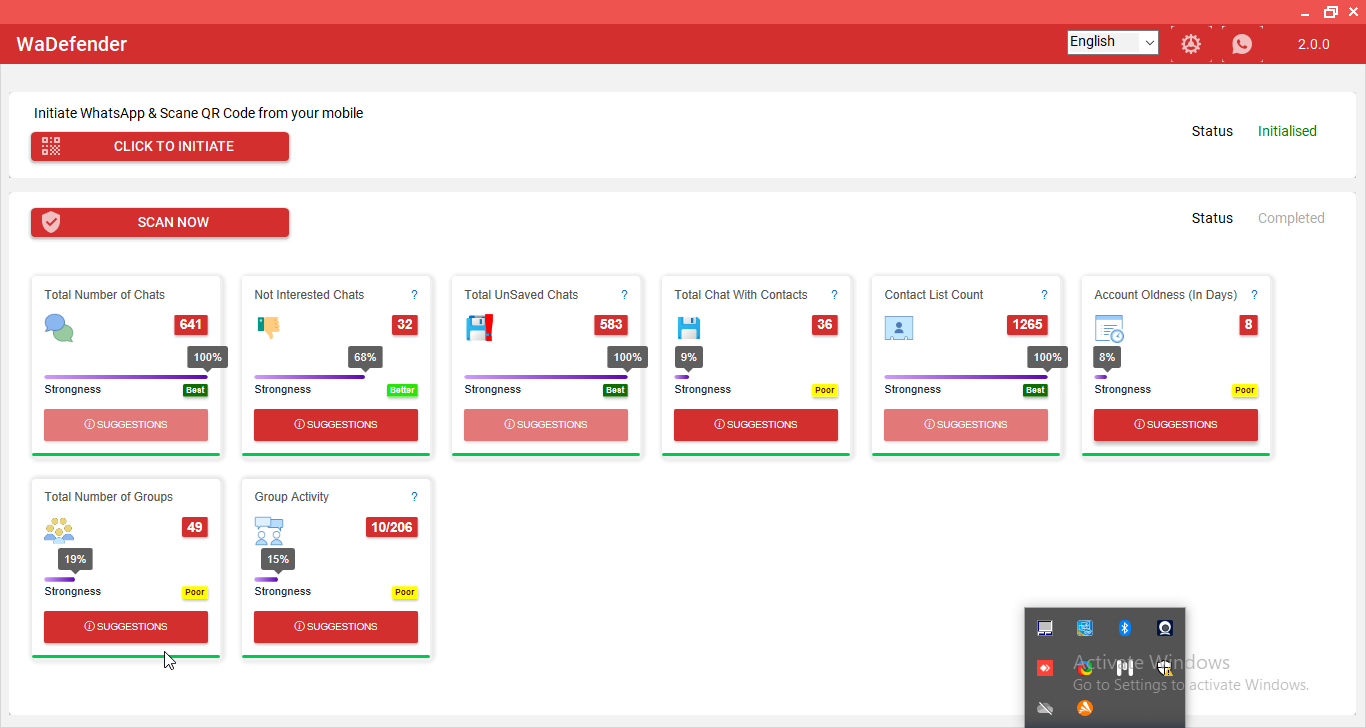The image size is (1366, 728).
Task: Click the Better strongness label
Action: tap(402, 390)
